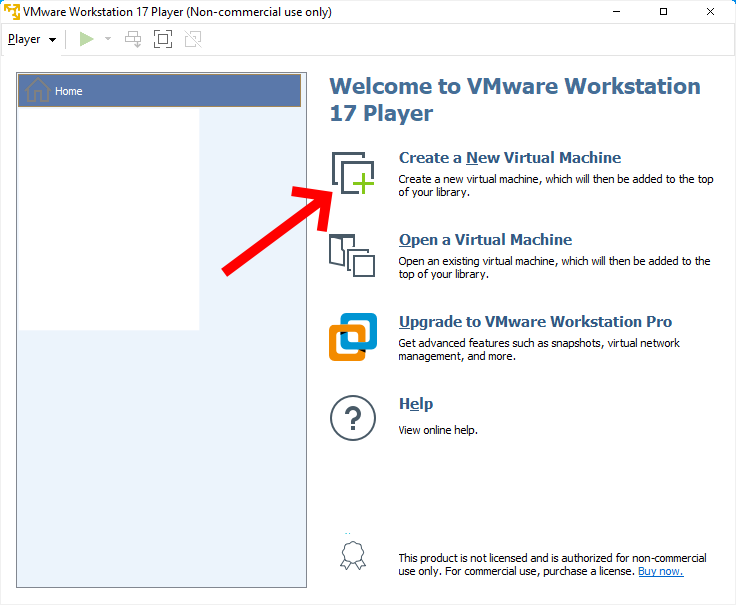736x605 pixels.
Task: Click the Create a New Virtual Machine icon
Action: click(x=352, y=173)
